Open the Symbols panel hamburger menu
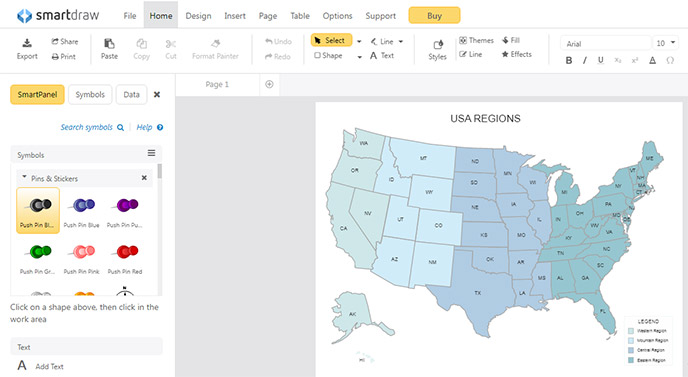The width and height of the screenshot is (688, 377). tap(151, 153)
